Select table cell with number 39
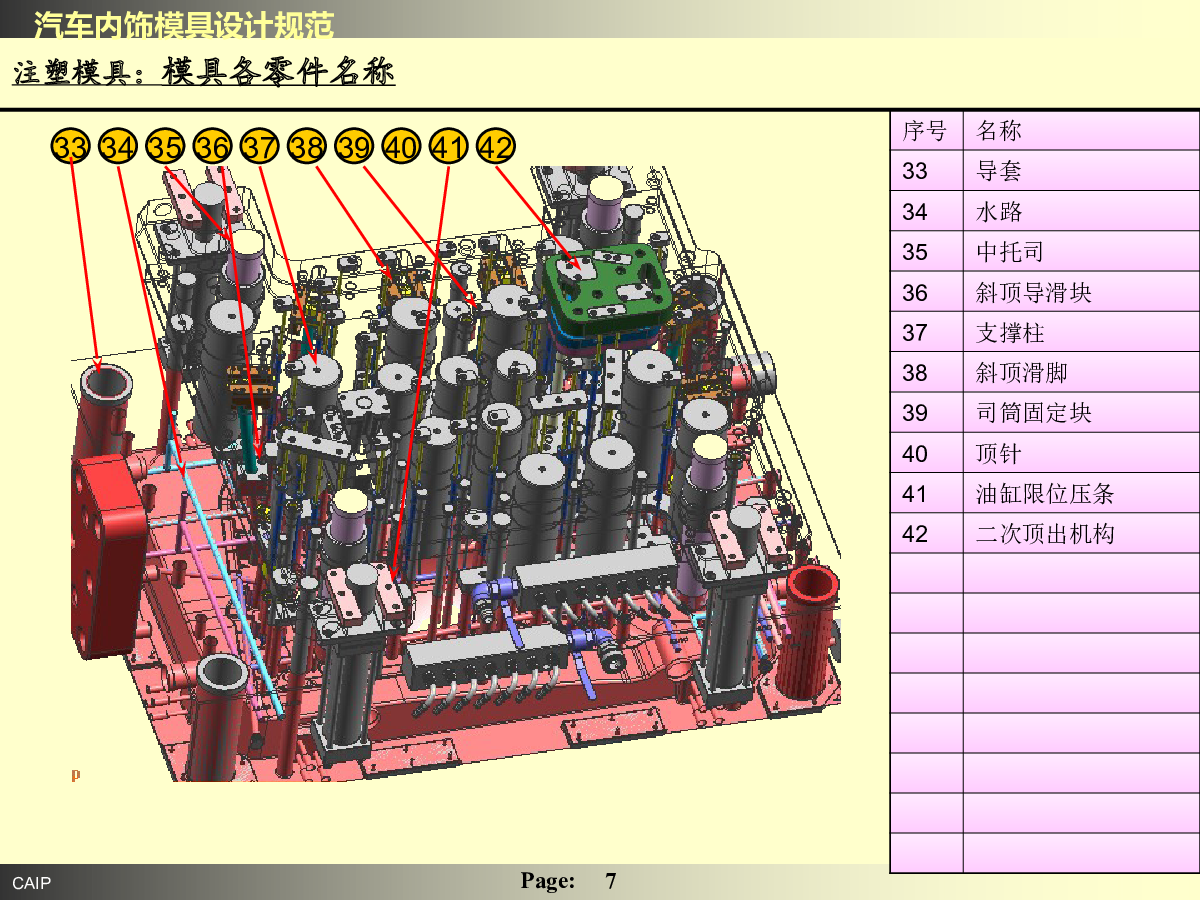The width and height of the screenshot is (1200, 900). (x=926, y=412)
